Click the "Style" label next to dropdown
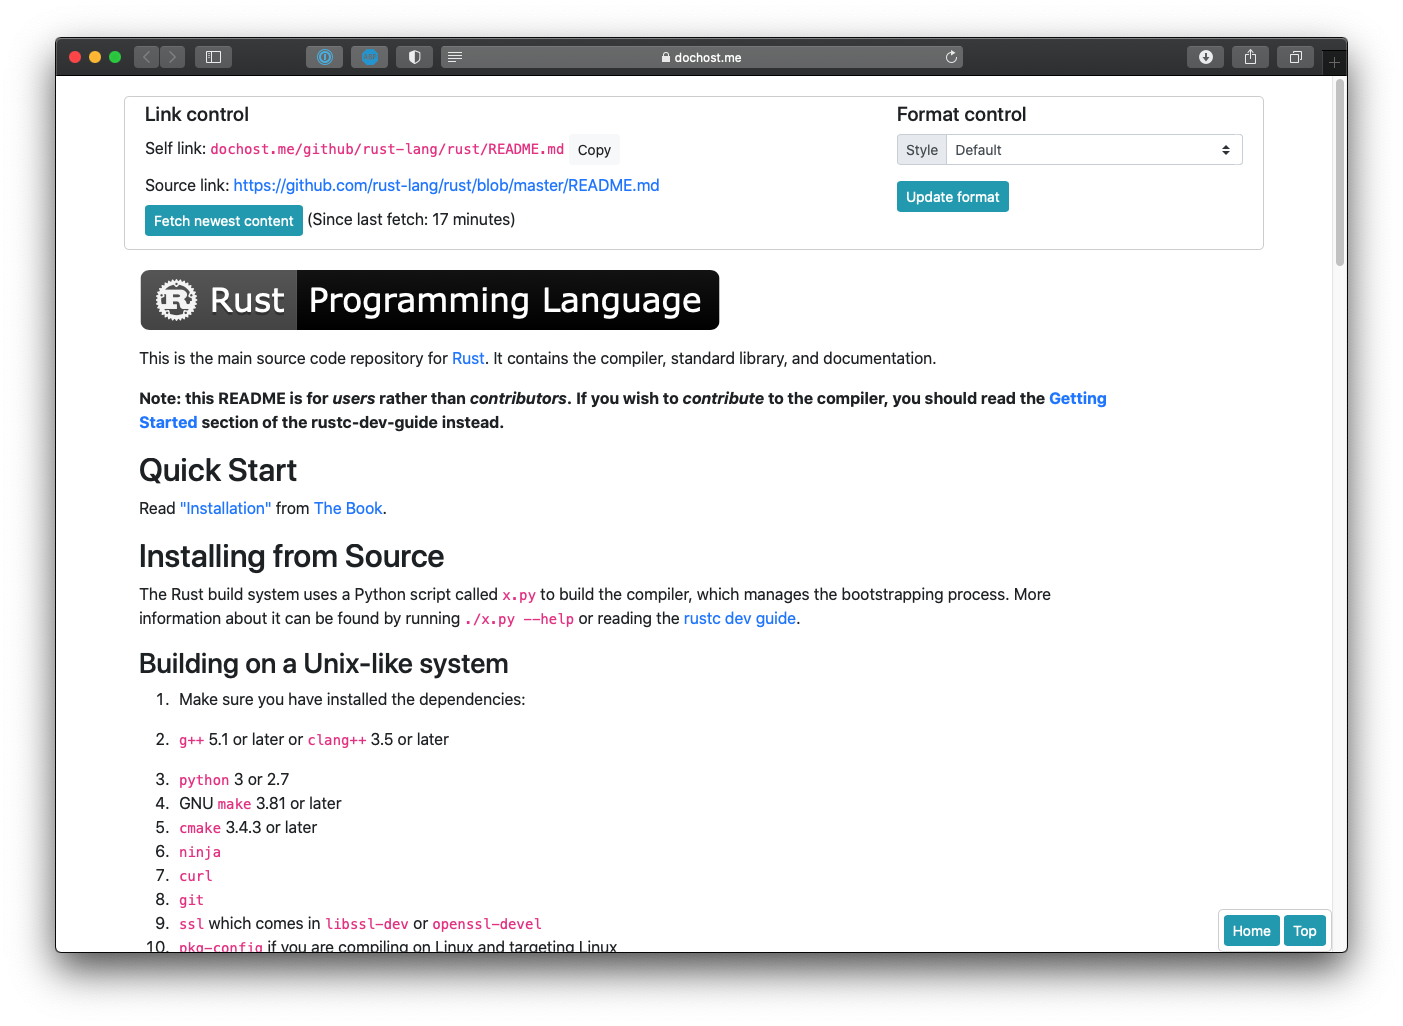Viewport: 1403px width, 1026px height. pos(922,150)
